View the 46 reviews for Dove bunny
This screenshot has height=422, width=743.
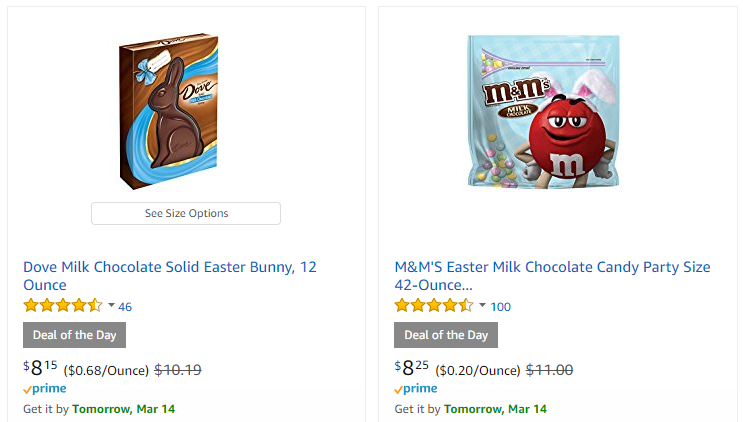coord(125,306)
